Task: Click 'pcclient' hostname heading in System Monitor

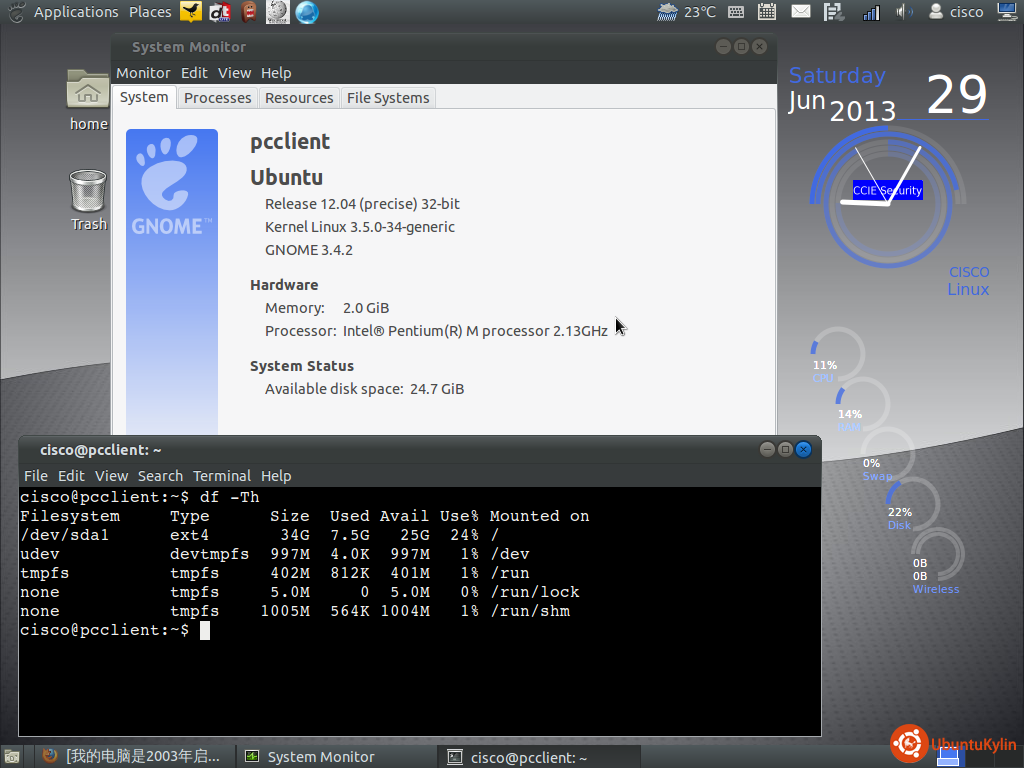Action: (x=290, y=142)
